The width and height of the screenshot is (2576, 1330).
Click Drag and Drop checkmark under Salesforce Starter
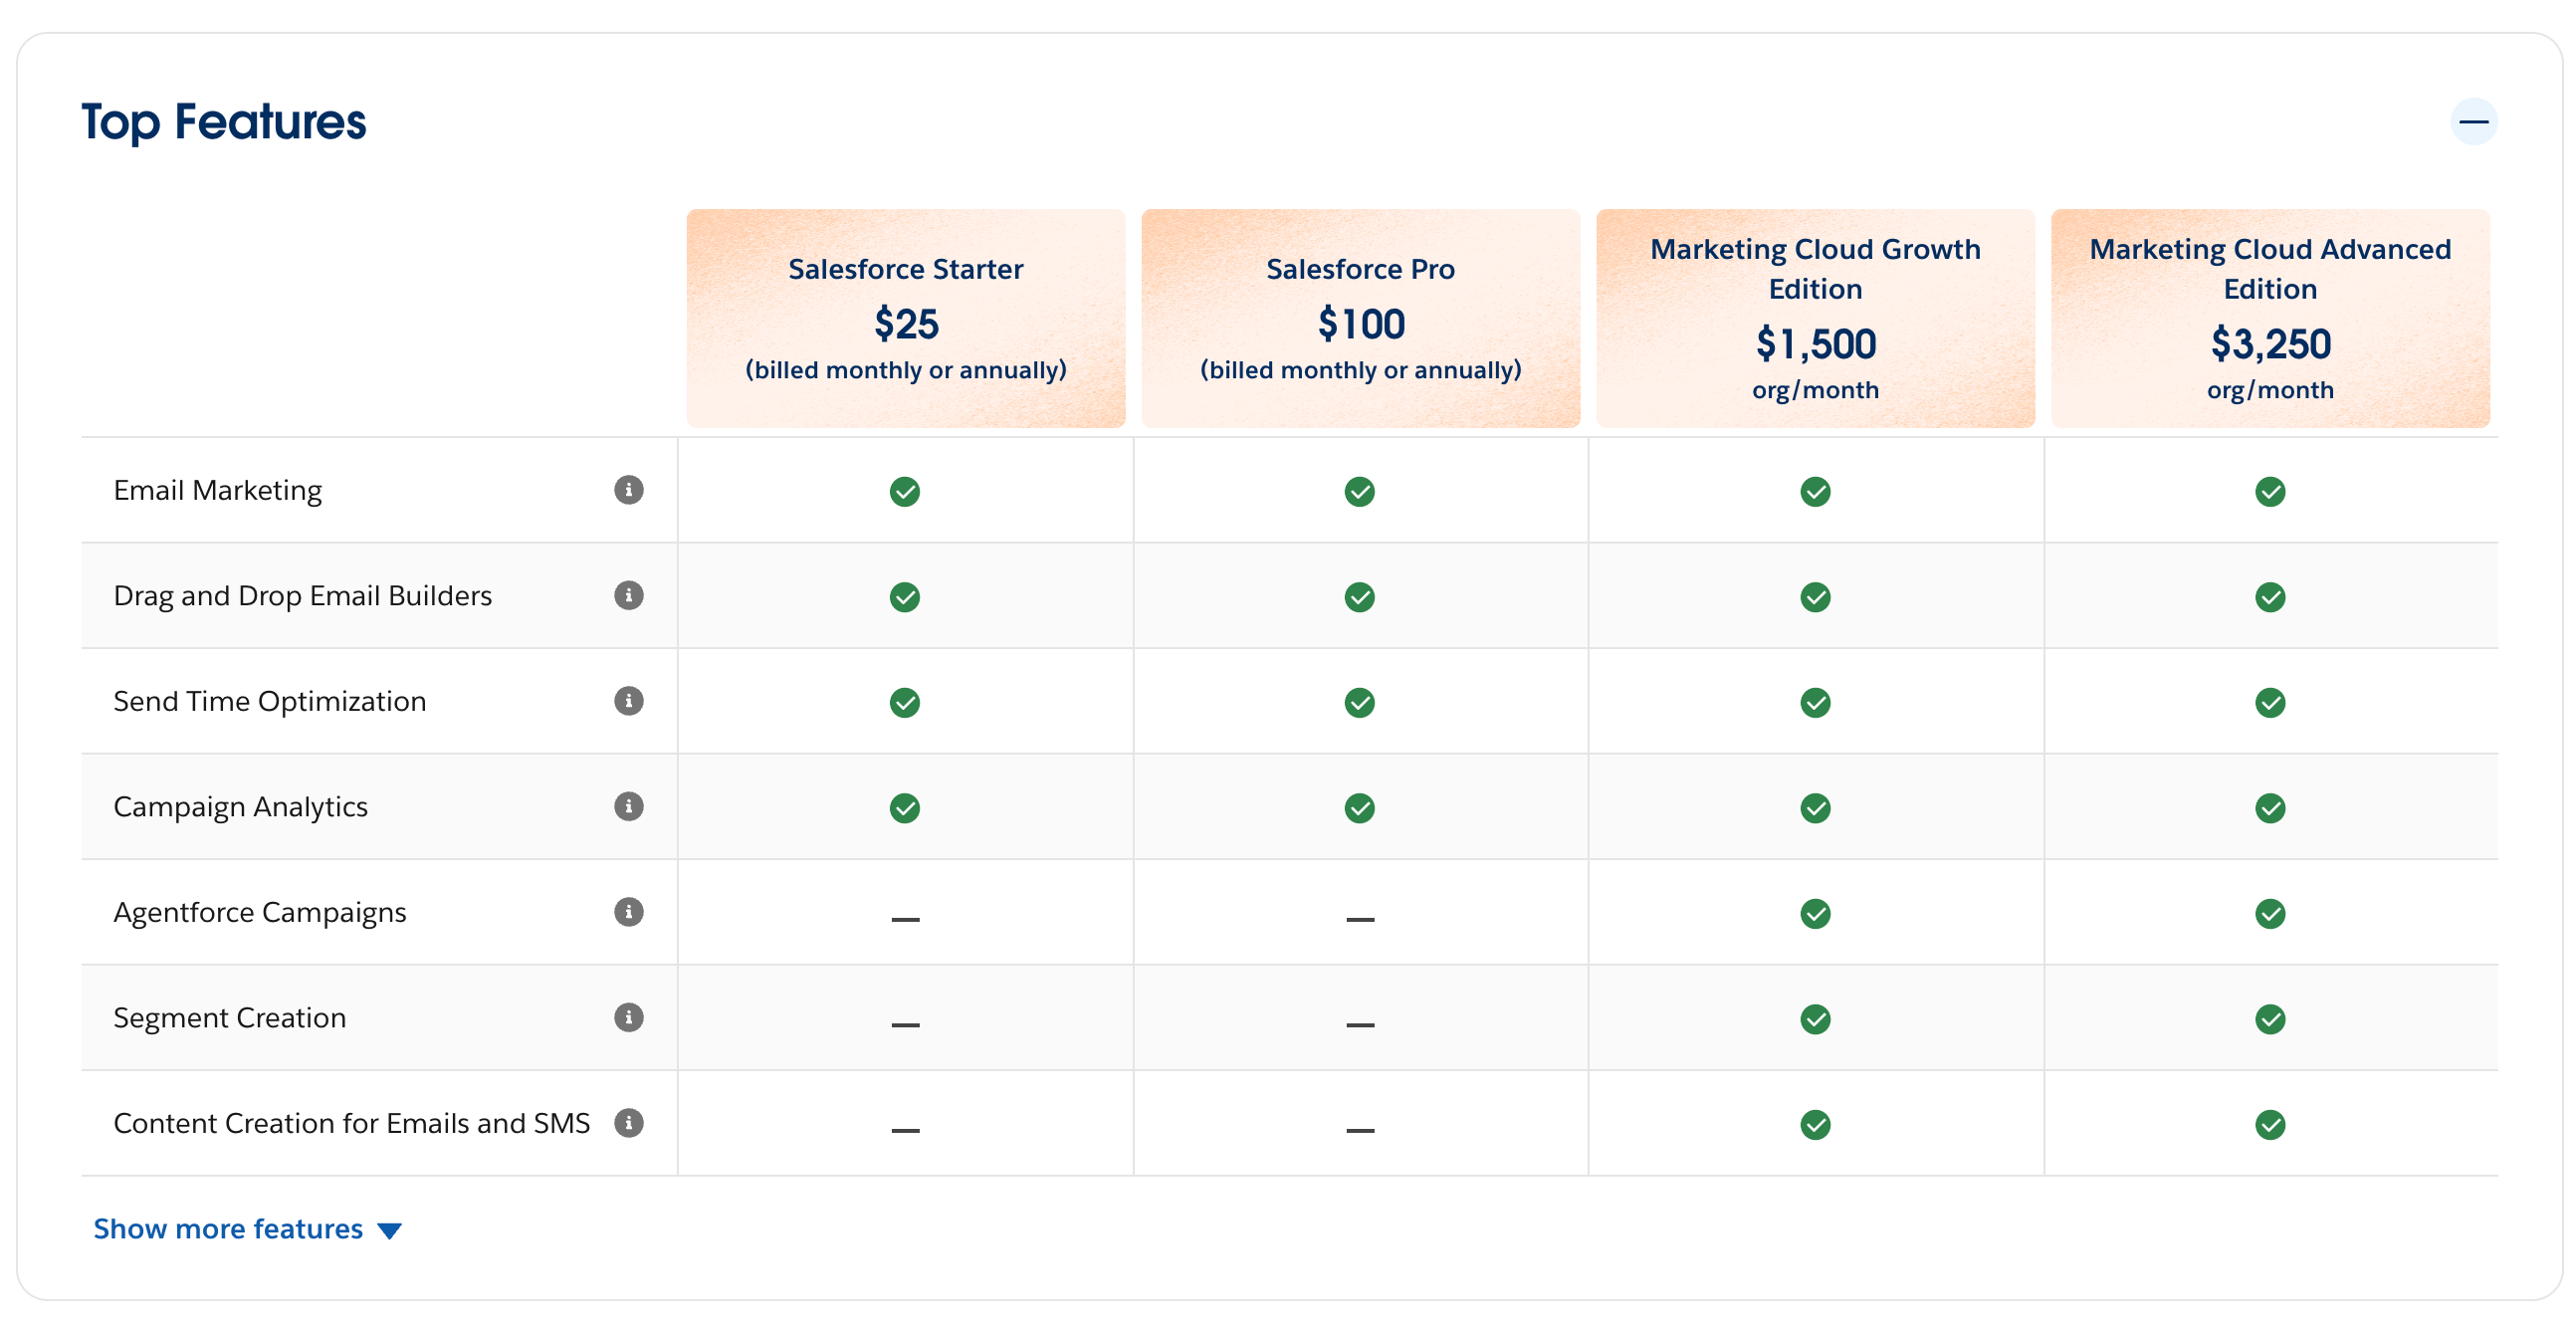click(x=905, y=598)
